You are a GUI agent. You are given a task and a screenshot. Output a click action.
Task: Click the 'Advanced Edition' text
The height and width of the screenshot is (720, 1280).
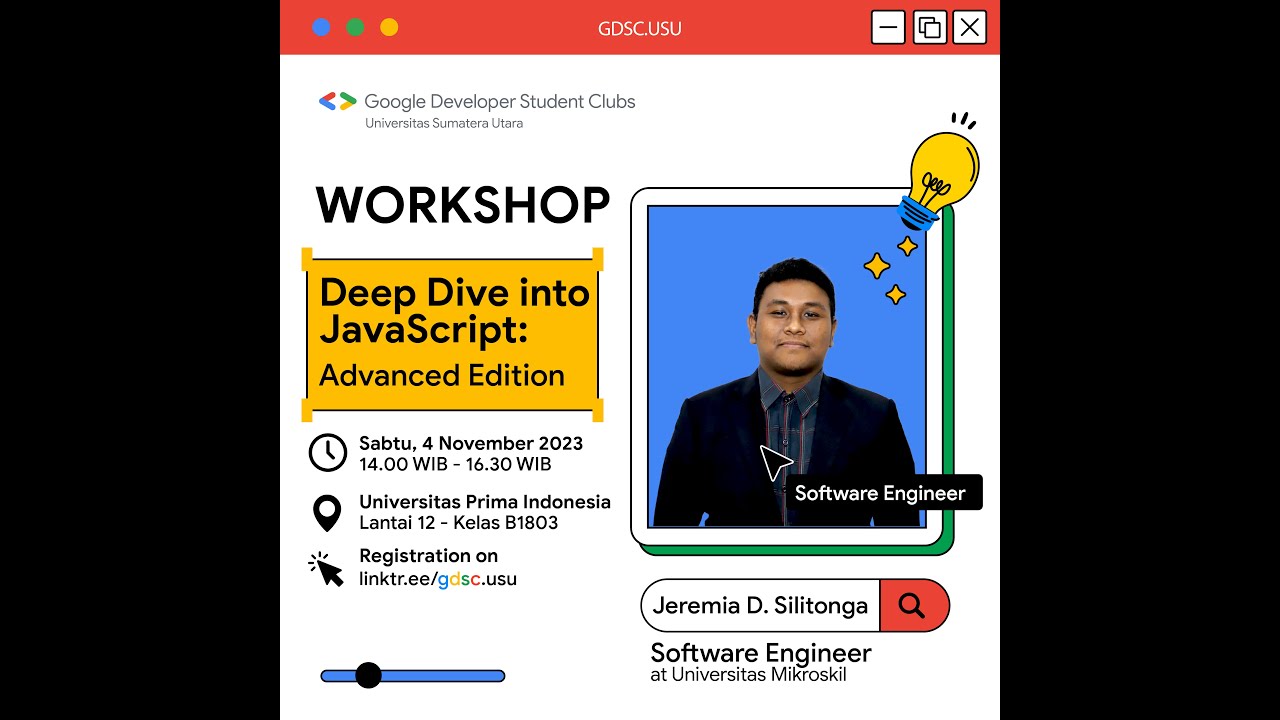pos(442,376)
